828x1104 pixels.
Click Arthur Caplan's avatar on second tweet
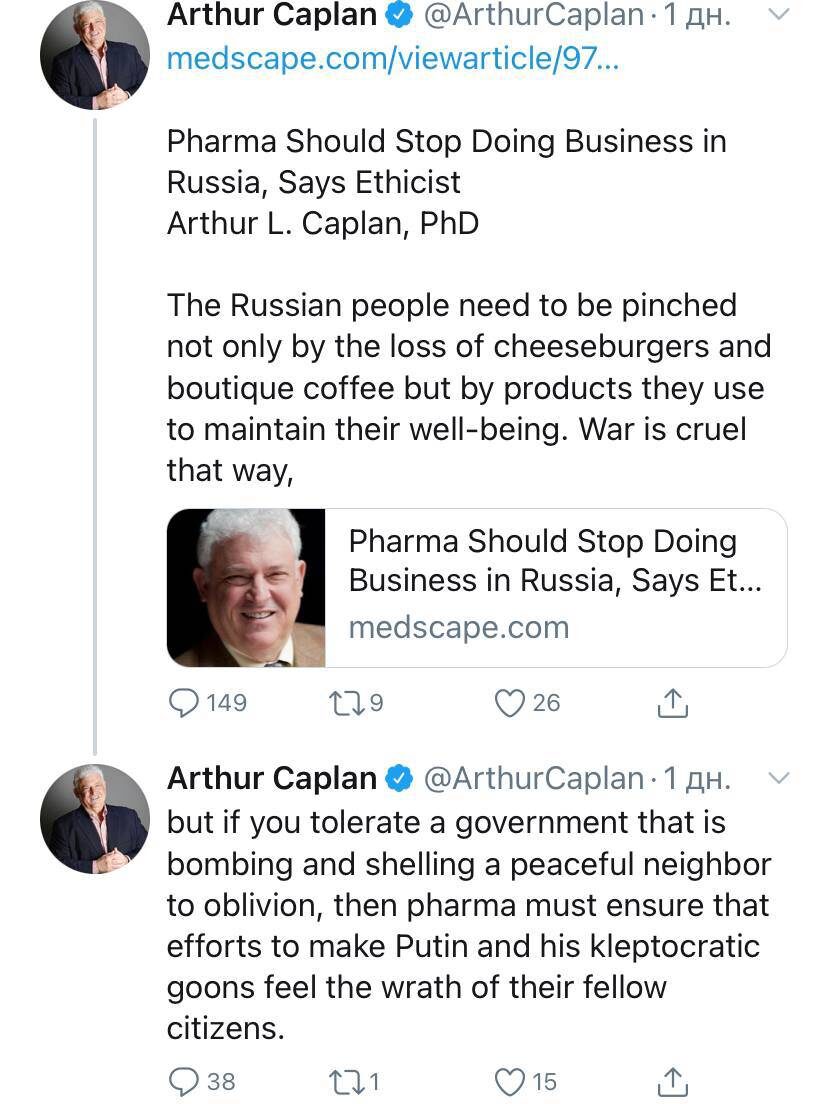click(x=94, y=819)
